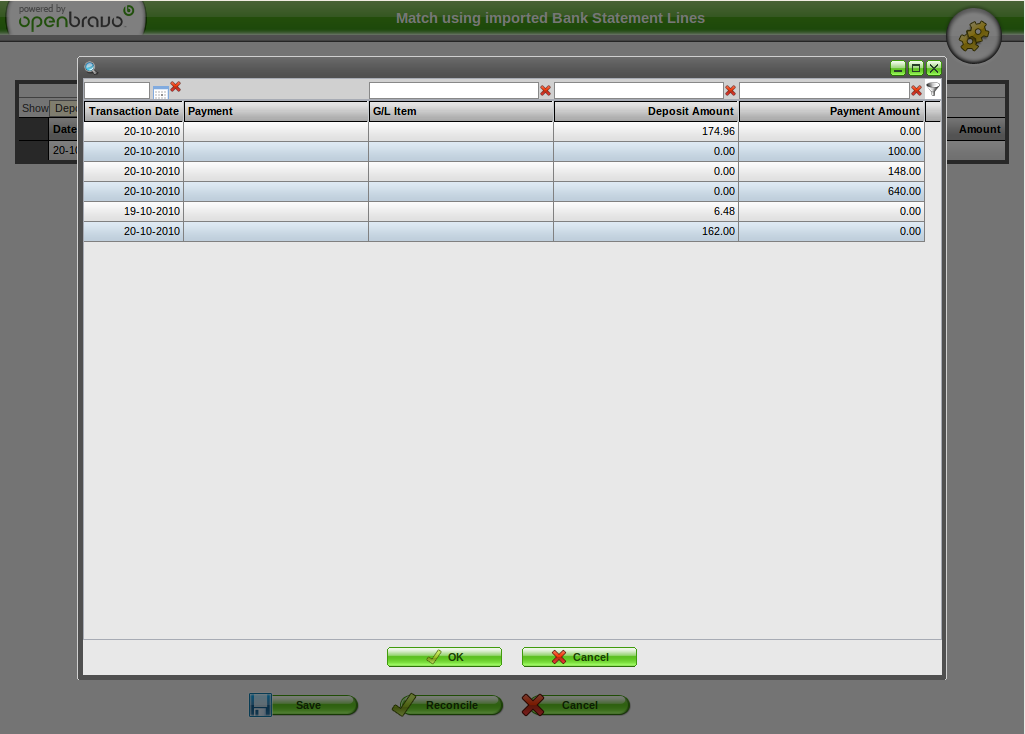Click the magnifier search icon in dialog title bar

[x=91, y=68]
